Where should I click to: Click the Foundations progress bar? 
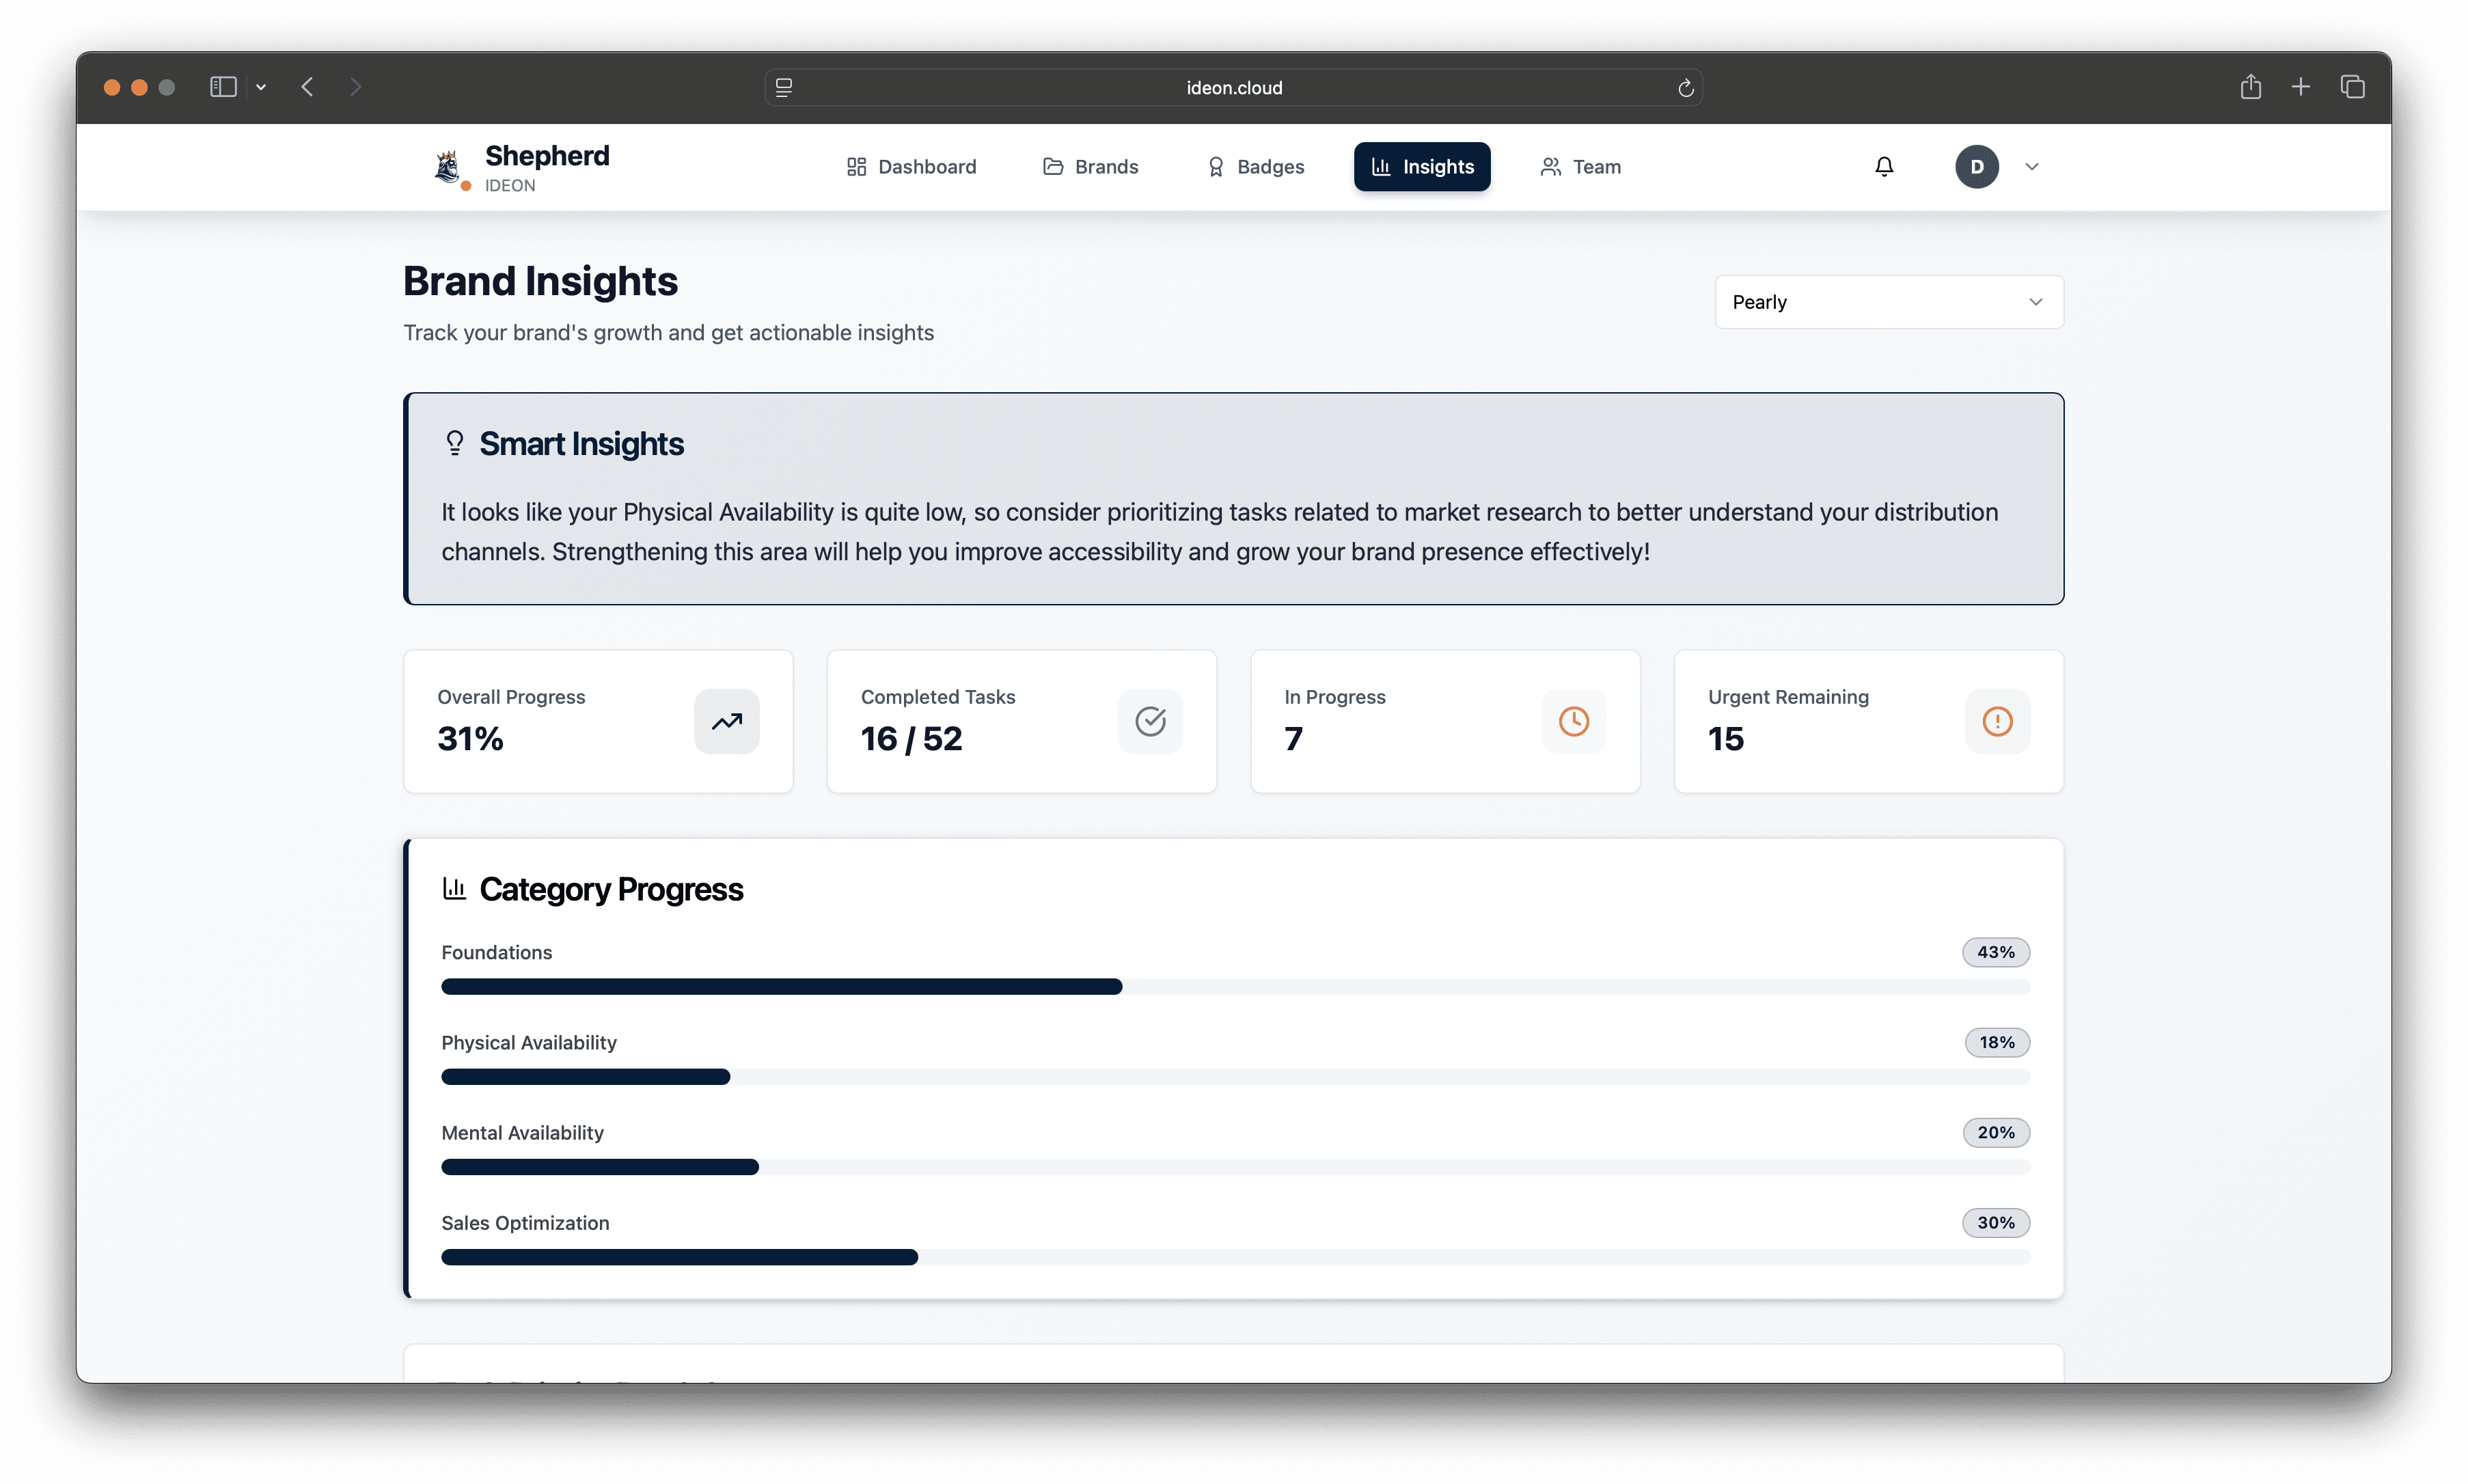pyautogui.click(x=1235, y=987)
